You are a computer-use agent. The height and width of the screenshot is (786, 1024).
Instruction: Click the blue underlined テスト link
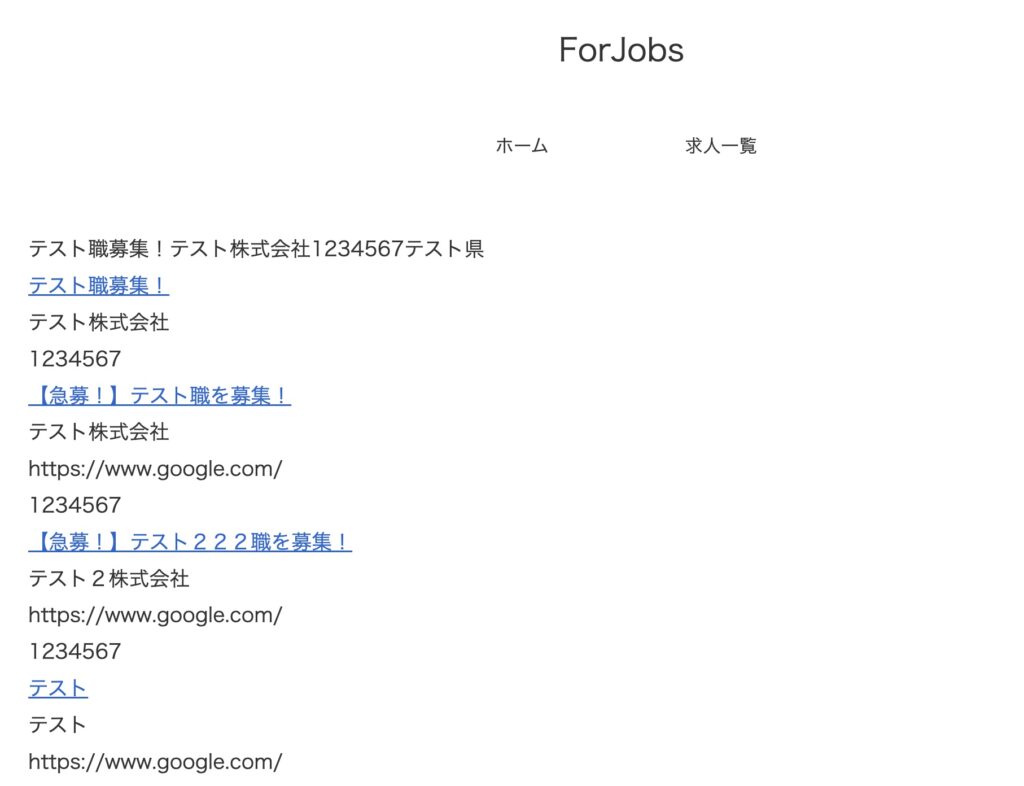pyautogui.click(x=57, y=688)
